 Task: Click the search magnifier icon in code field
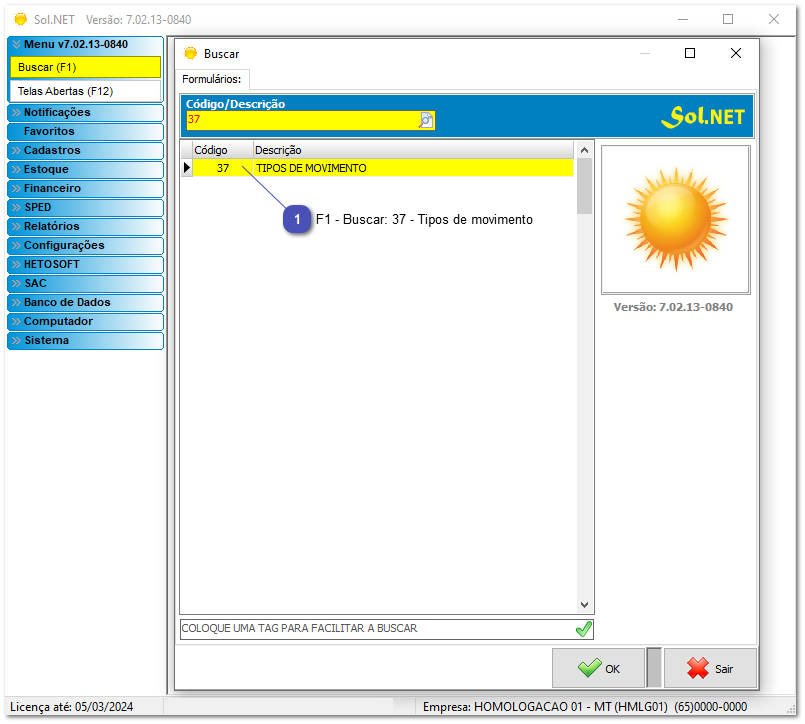(426, 120)
